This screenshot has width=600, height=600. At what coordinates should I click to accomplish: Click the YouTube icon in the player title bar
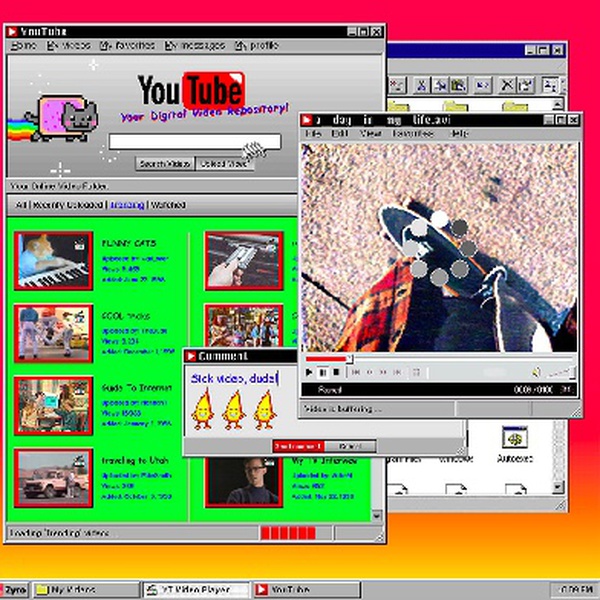tap(307, 121)
